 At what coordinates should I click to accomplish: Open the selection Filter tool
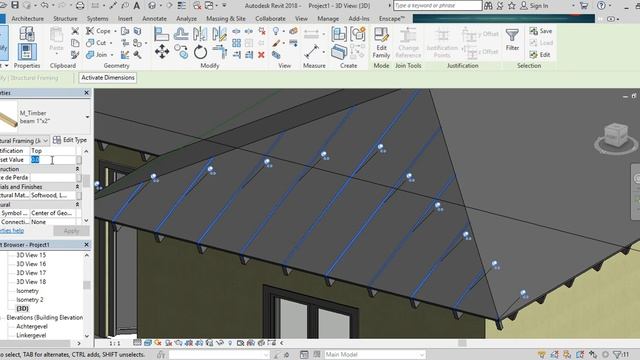tap(512, 40)
